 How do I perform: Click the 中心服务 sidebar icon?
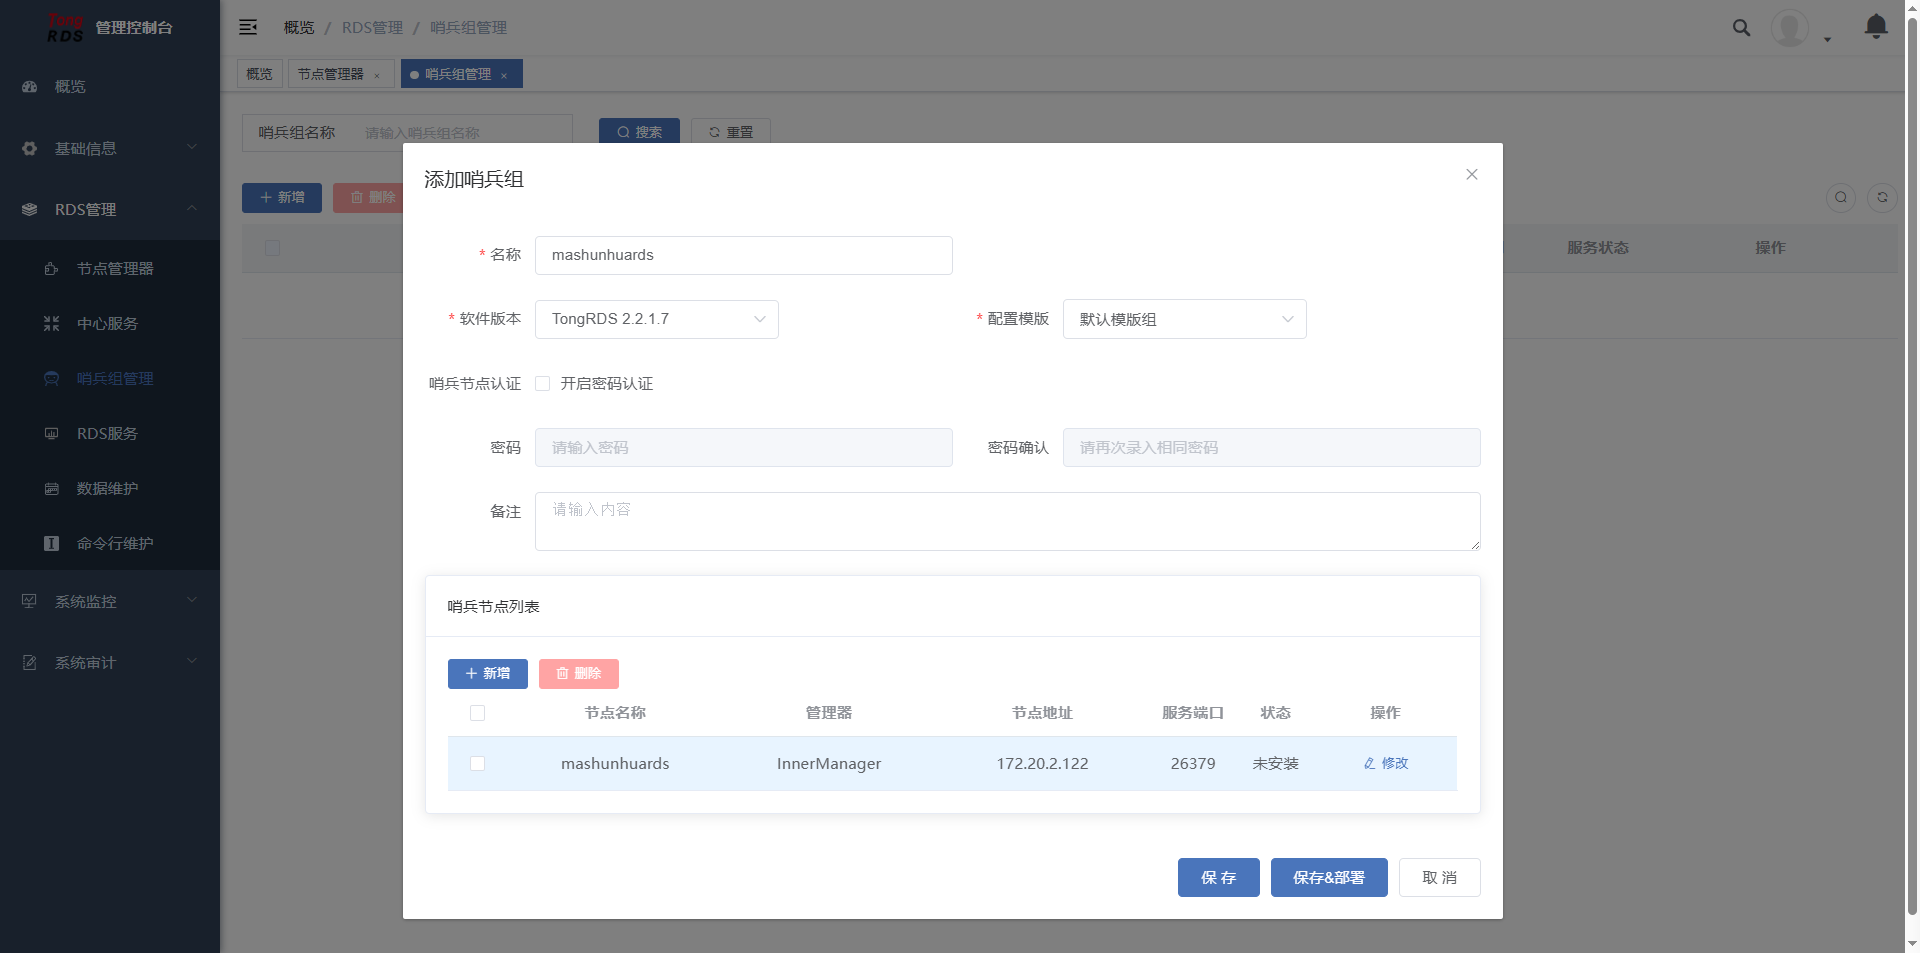(52, 324)
